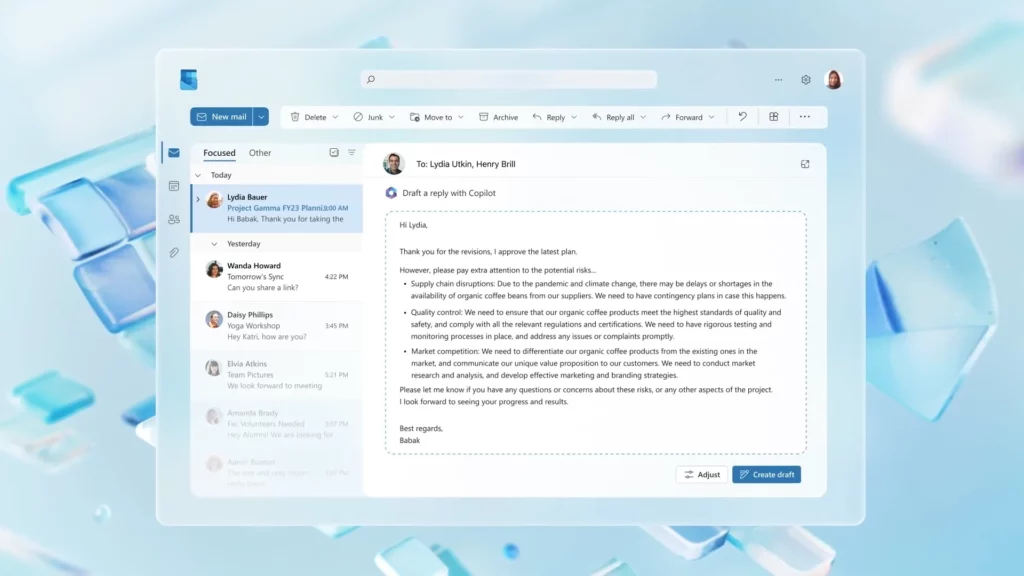Click Elvia Atkins' avatar in list
The width and height of the screenshot is (1024, 576).
(x=214, y=368)
